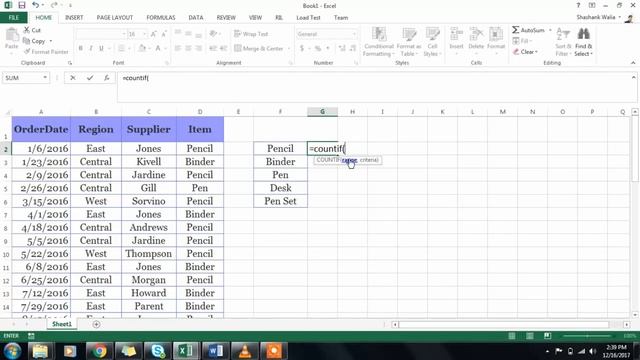Screen dimensions: 640x360
Task: Click the Copy button
Action: [x=34, y=41]
